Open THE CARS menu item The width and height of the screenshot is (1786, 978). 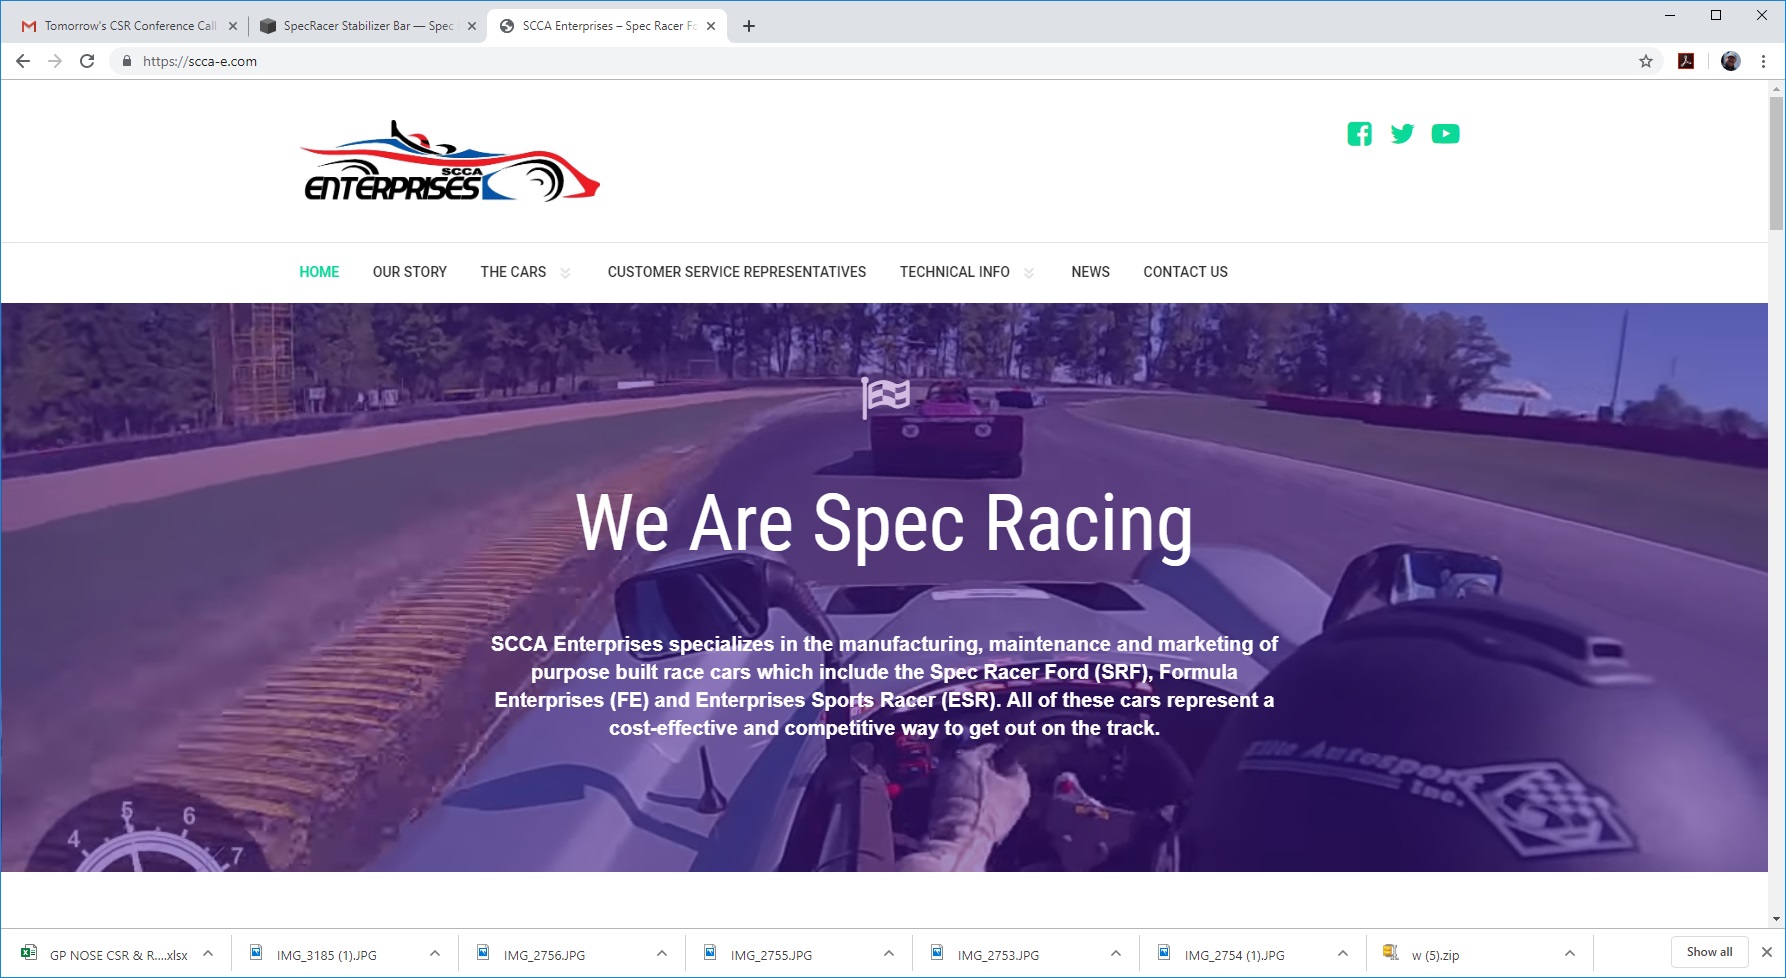pos(513,272)
